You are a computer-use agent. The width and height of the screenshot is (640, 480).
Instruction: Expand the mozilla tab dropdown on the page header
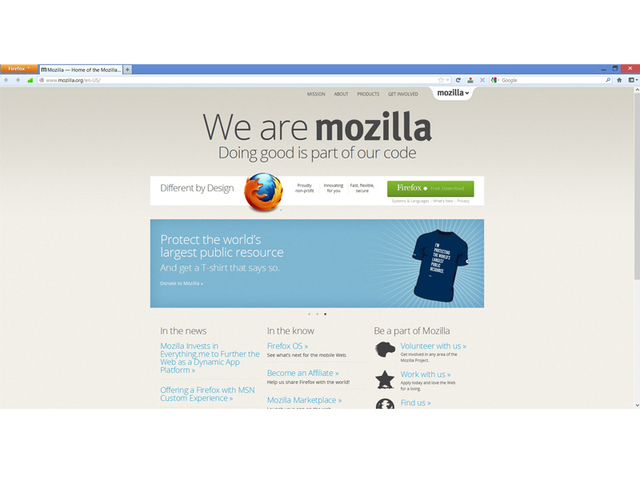[x=453, y=93]
